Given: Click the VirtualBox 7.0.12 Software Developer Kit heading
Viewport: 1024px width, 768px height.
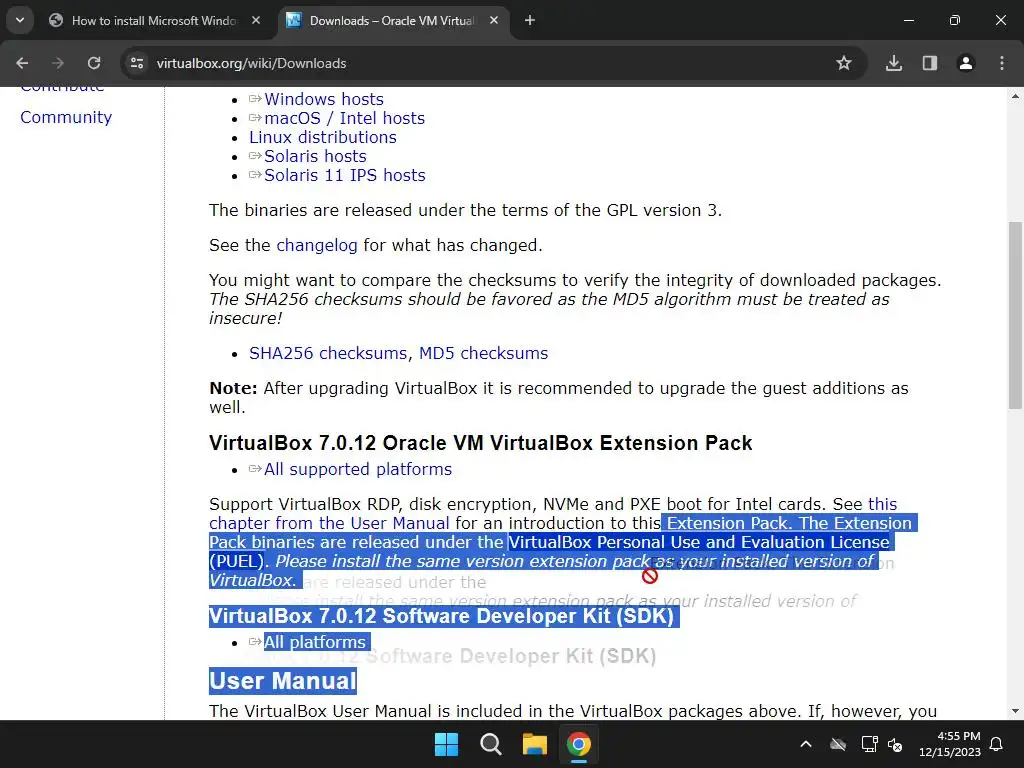Looking at the screenshot, I should coord(441,616).
